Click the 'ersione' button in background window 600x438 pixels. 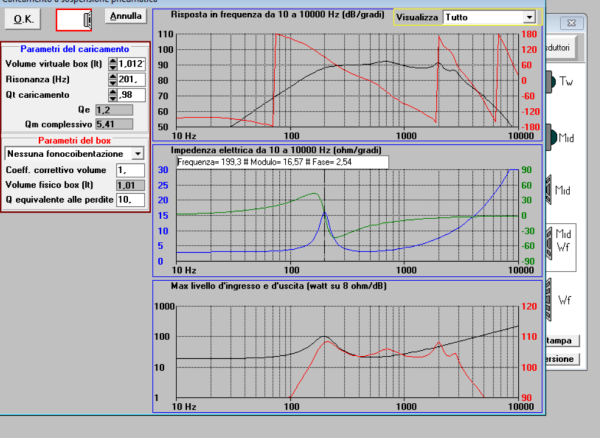(x=562, y=359)
